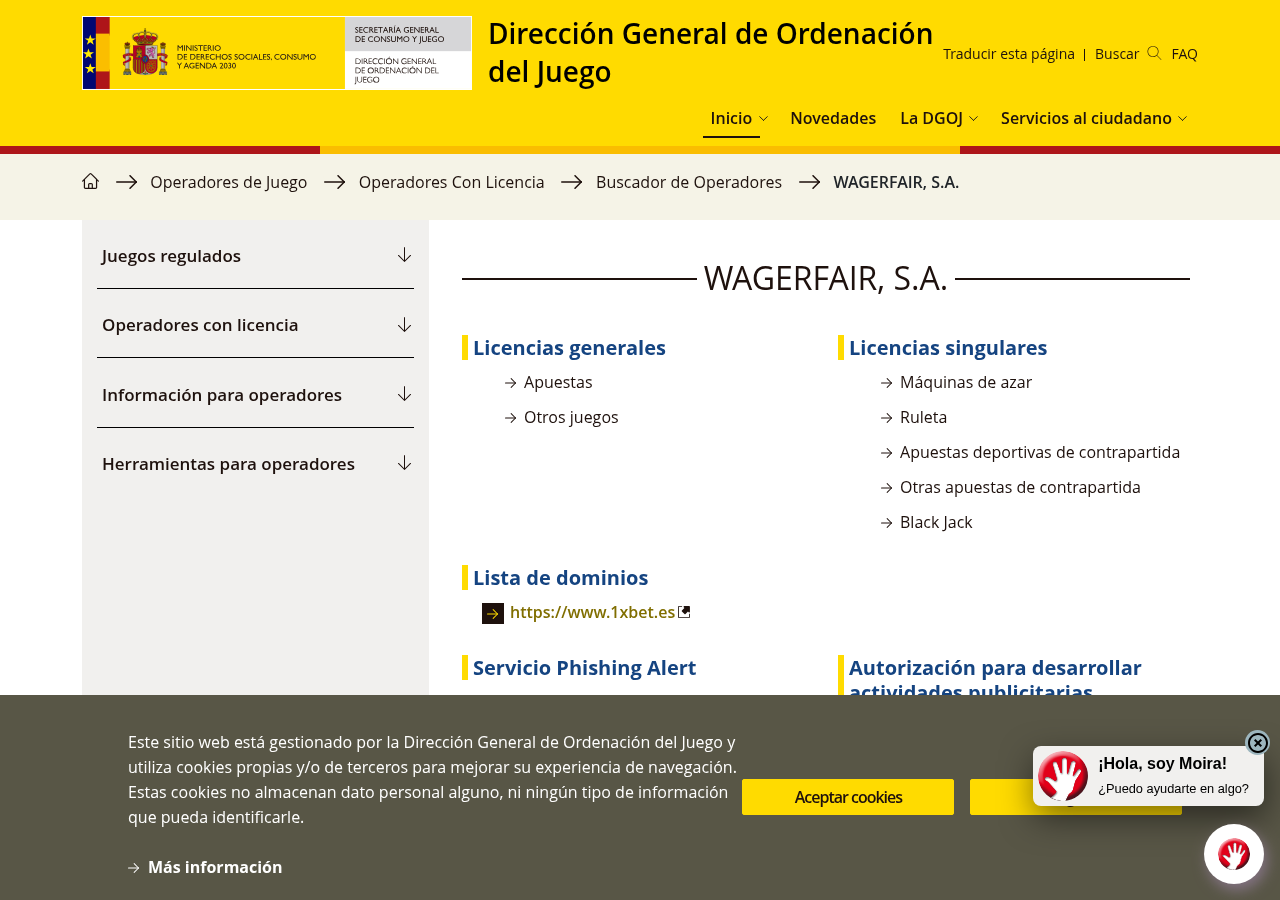
Task: Open https://www.1xbet.es domain link
Action: click(x=593, y=612)
